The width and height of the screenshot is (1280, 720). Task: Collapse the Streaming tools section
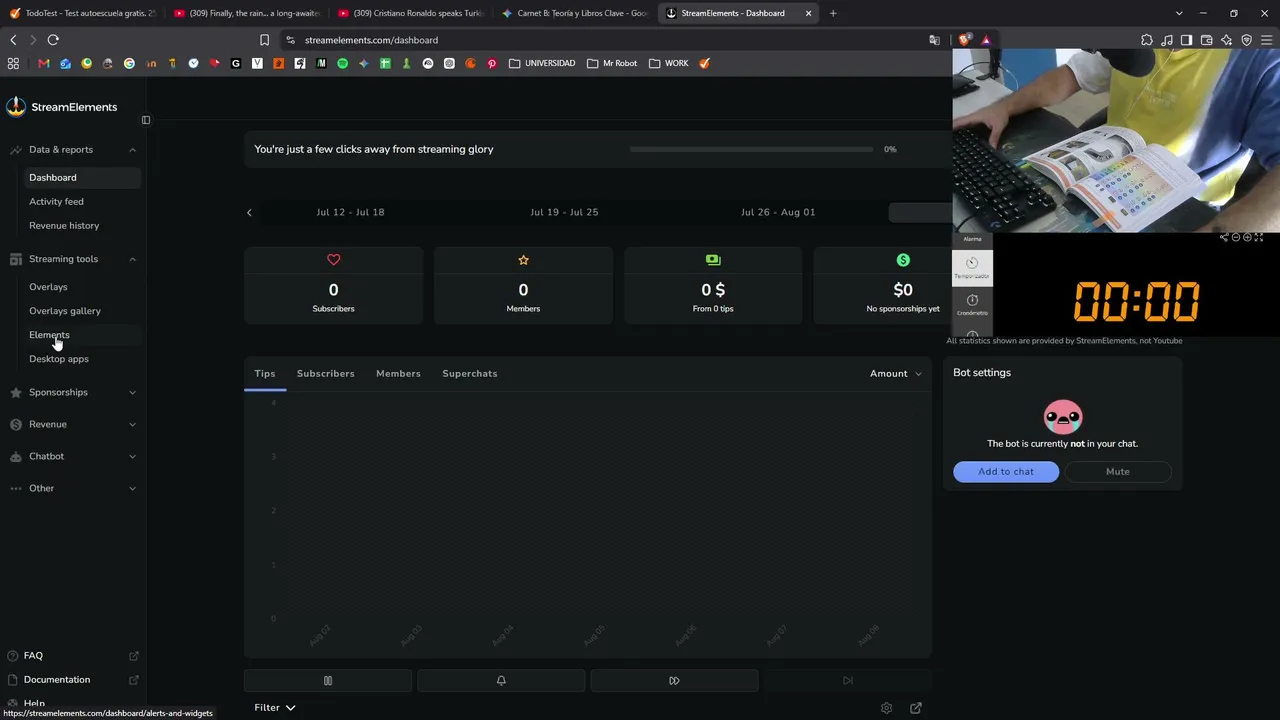tap(133, 259)
